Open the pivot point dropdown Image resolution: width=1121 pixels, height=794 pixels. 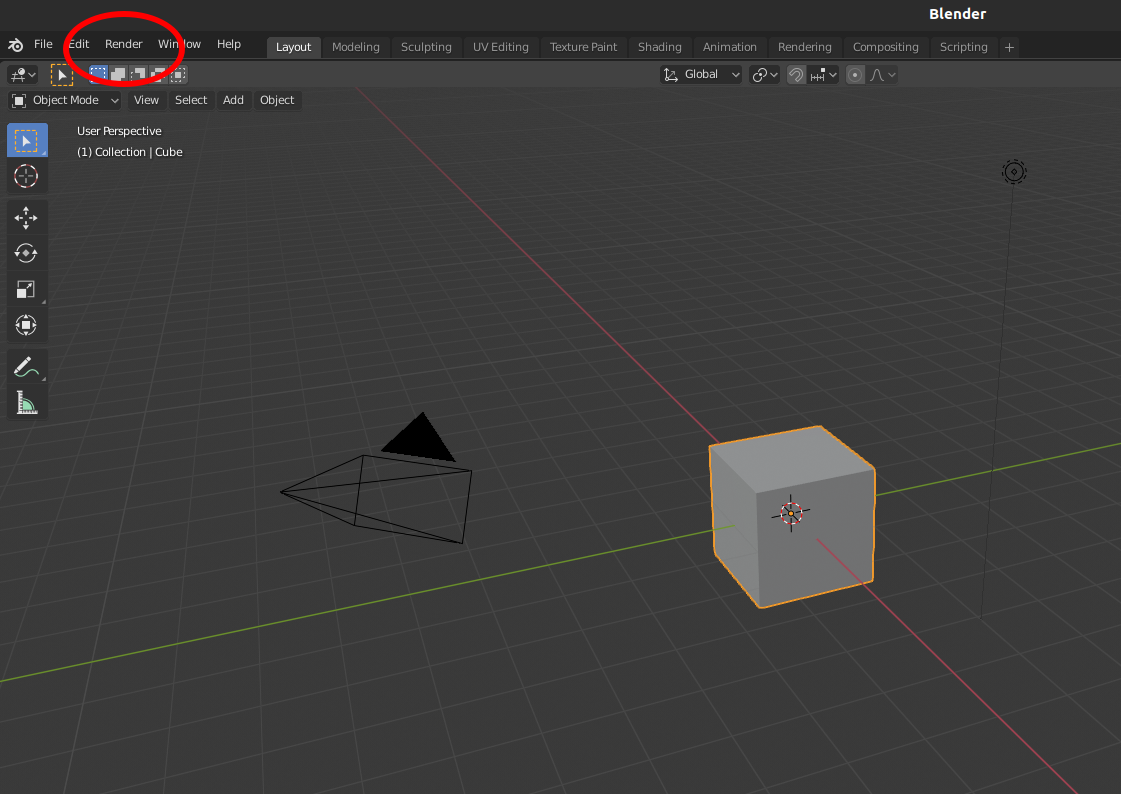coord(764,74)
